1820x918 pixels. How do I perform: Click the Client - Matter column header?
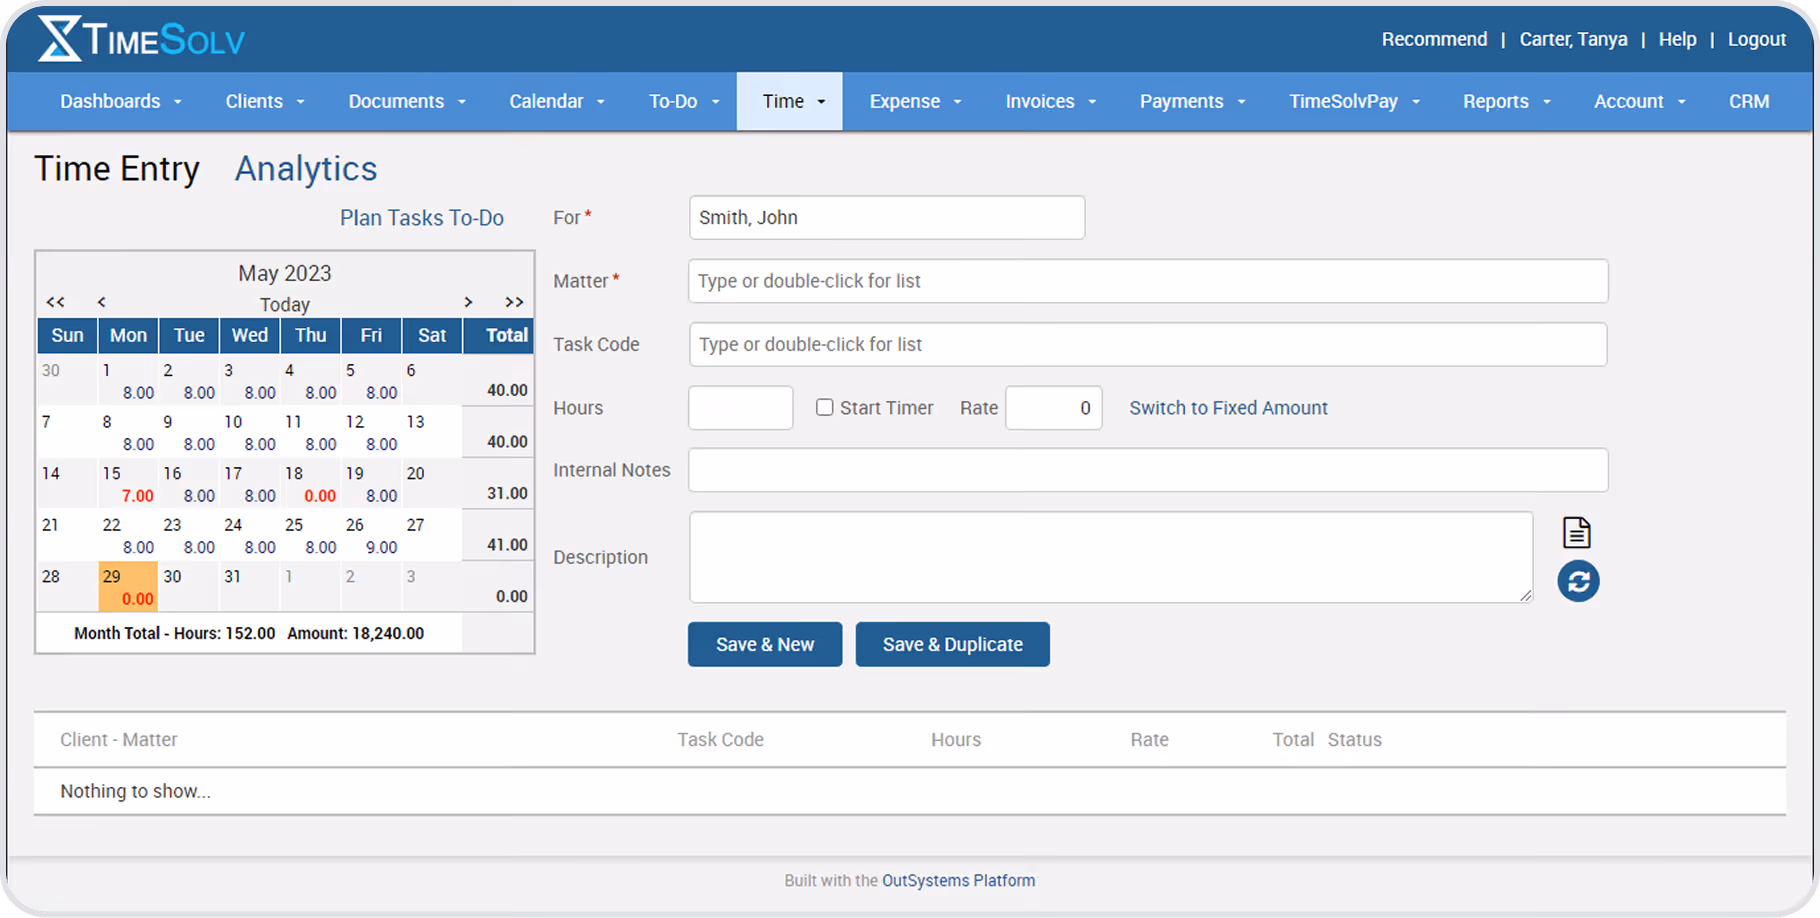(119, 740)
